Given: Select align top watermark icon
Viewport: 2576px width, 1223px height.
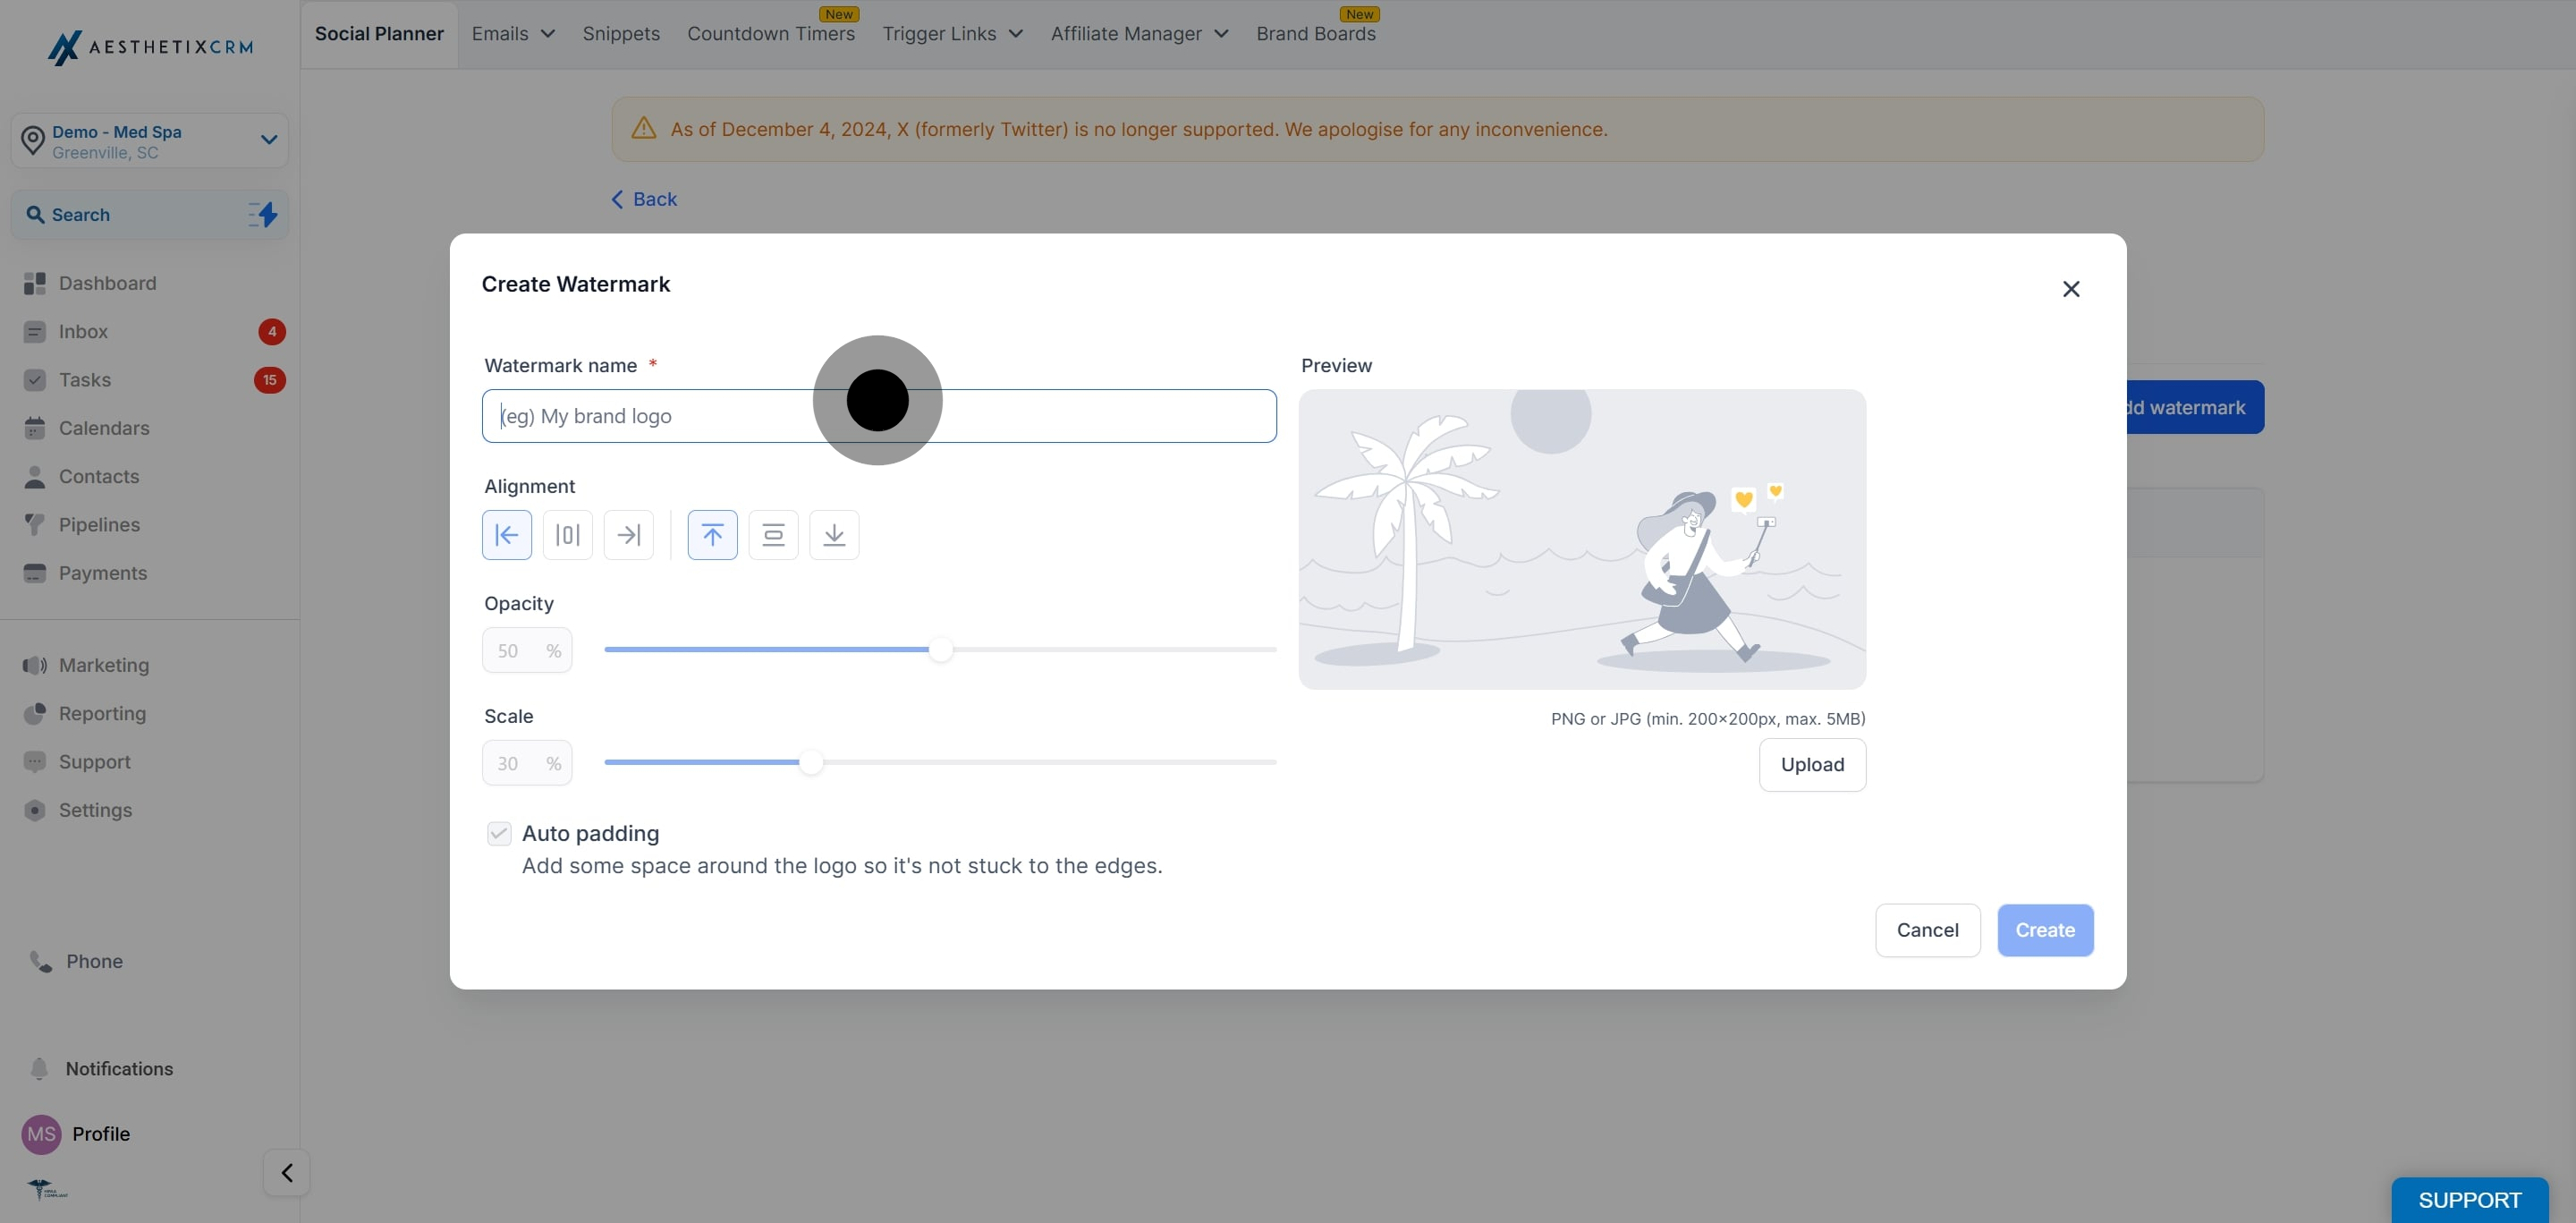Looking at the screenshot, I should point(712,535).
